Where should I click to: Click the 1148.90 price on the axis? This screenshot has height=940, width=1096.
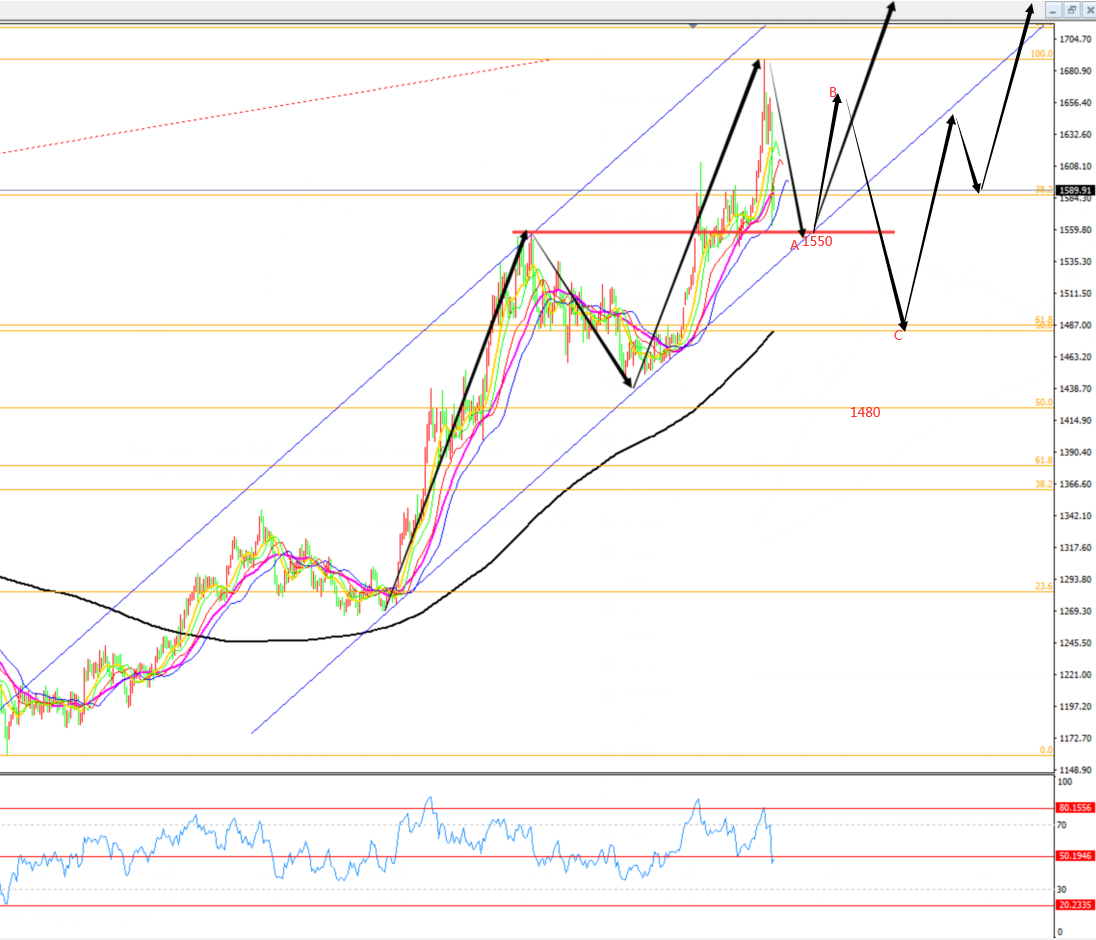(x=1076, y=770)
